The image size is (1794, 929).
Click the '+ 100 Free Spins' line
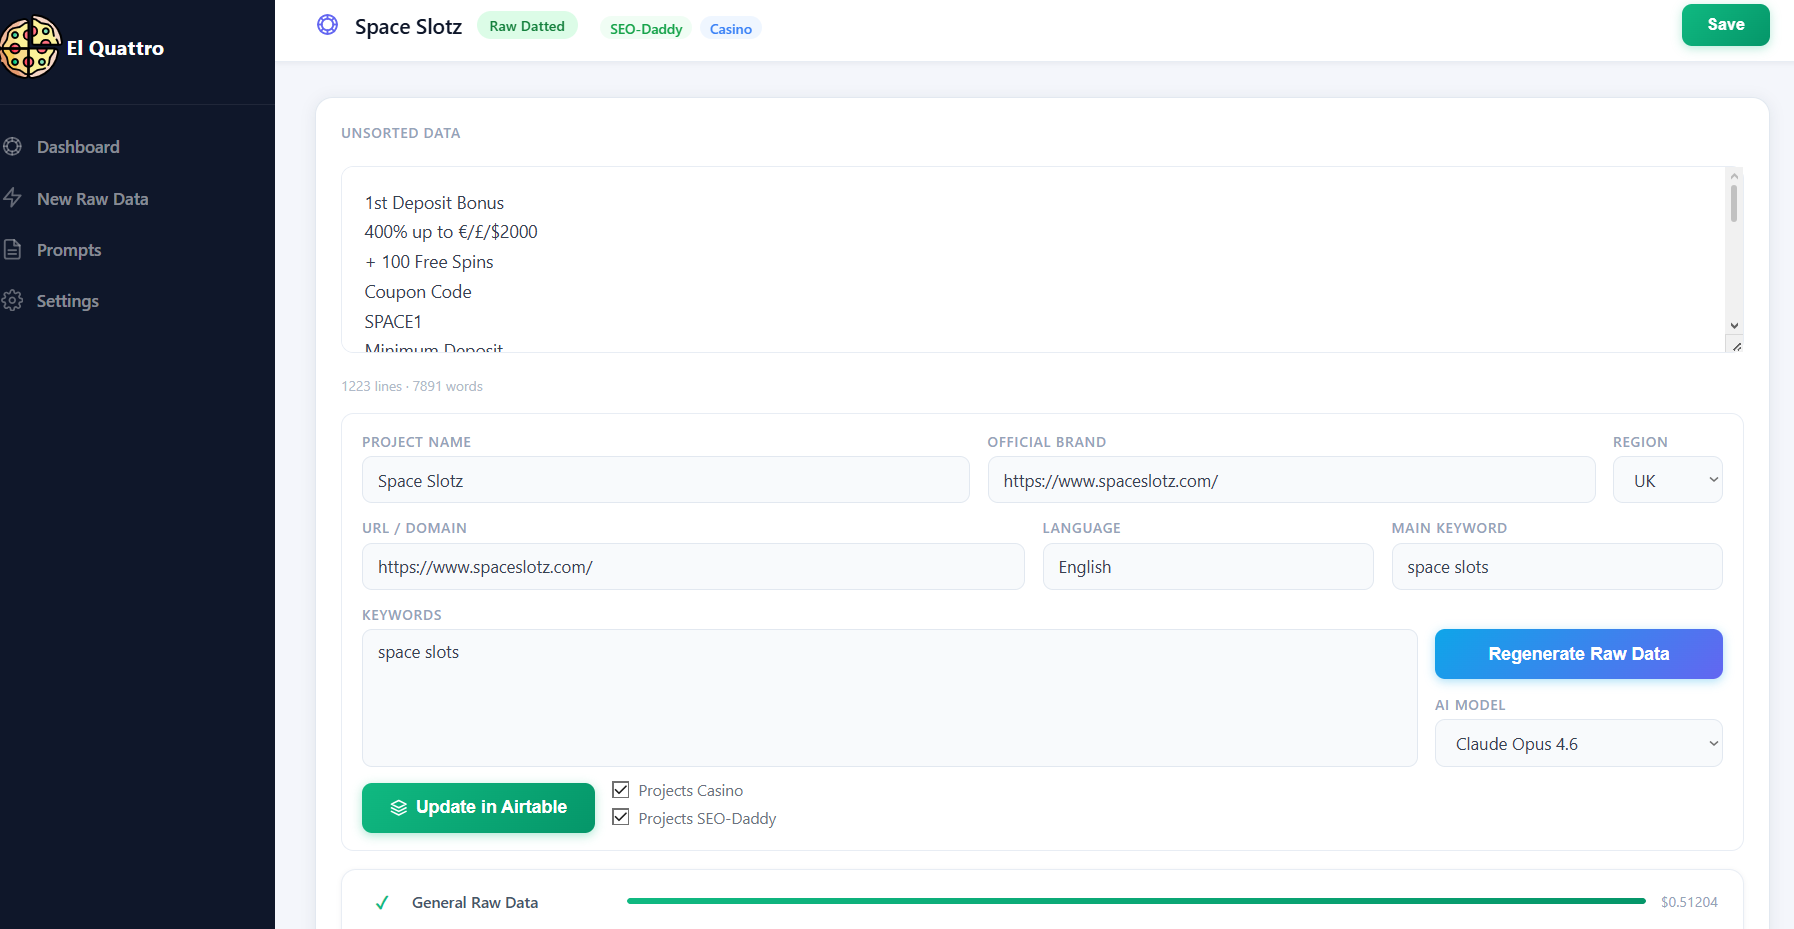pos(429,262)
